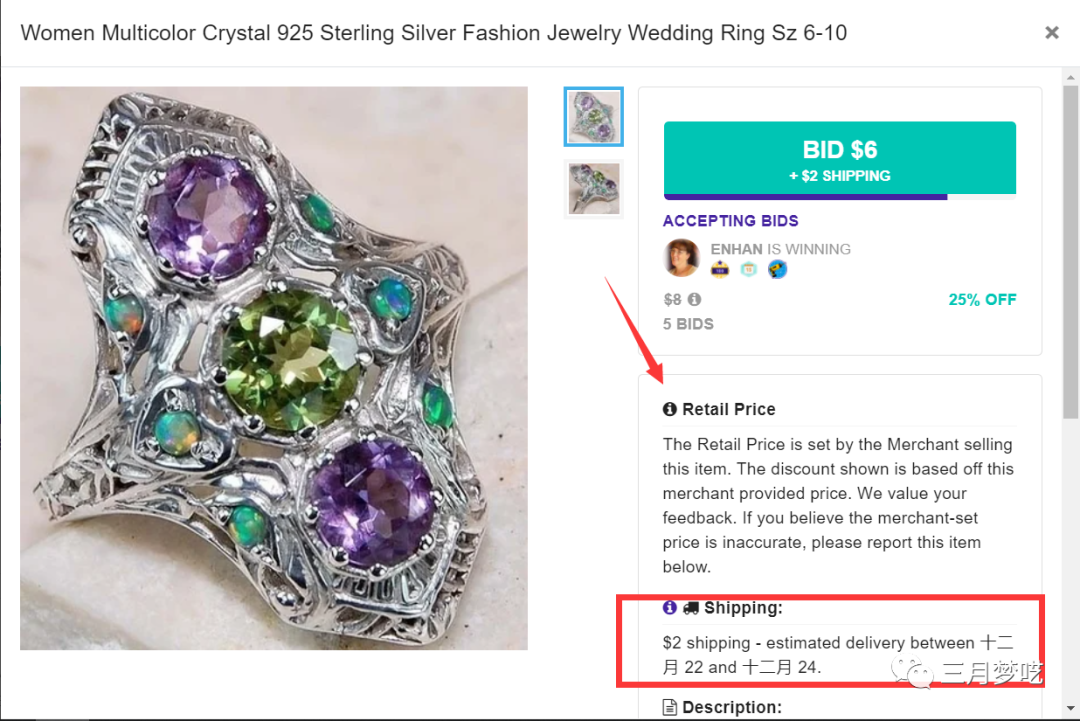This screenshot has width=1080, height=721.
Task: Click the shipping truck icon
Action: coord(690,607)
